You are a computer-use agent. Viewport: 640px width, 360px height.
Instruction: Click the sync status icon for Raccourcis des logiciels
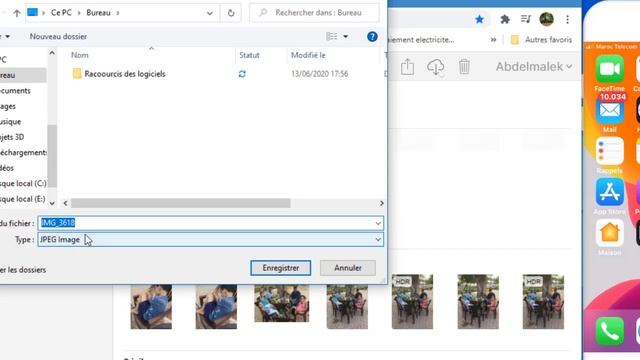click(242, 74)
